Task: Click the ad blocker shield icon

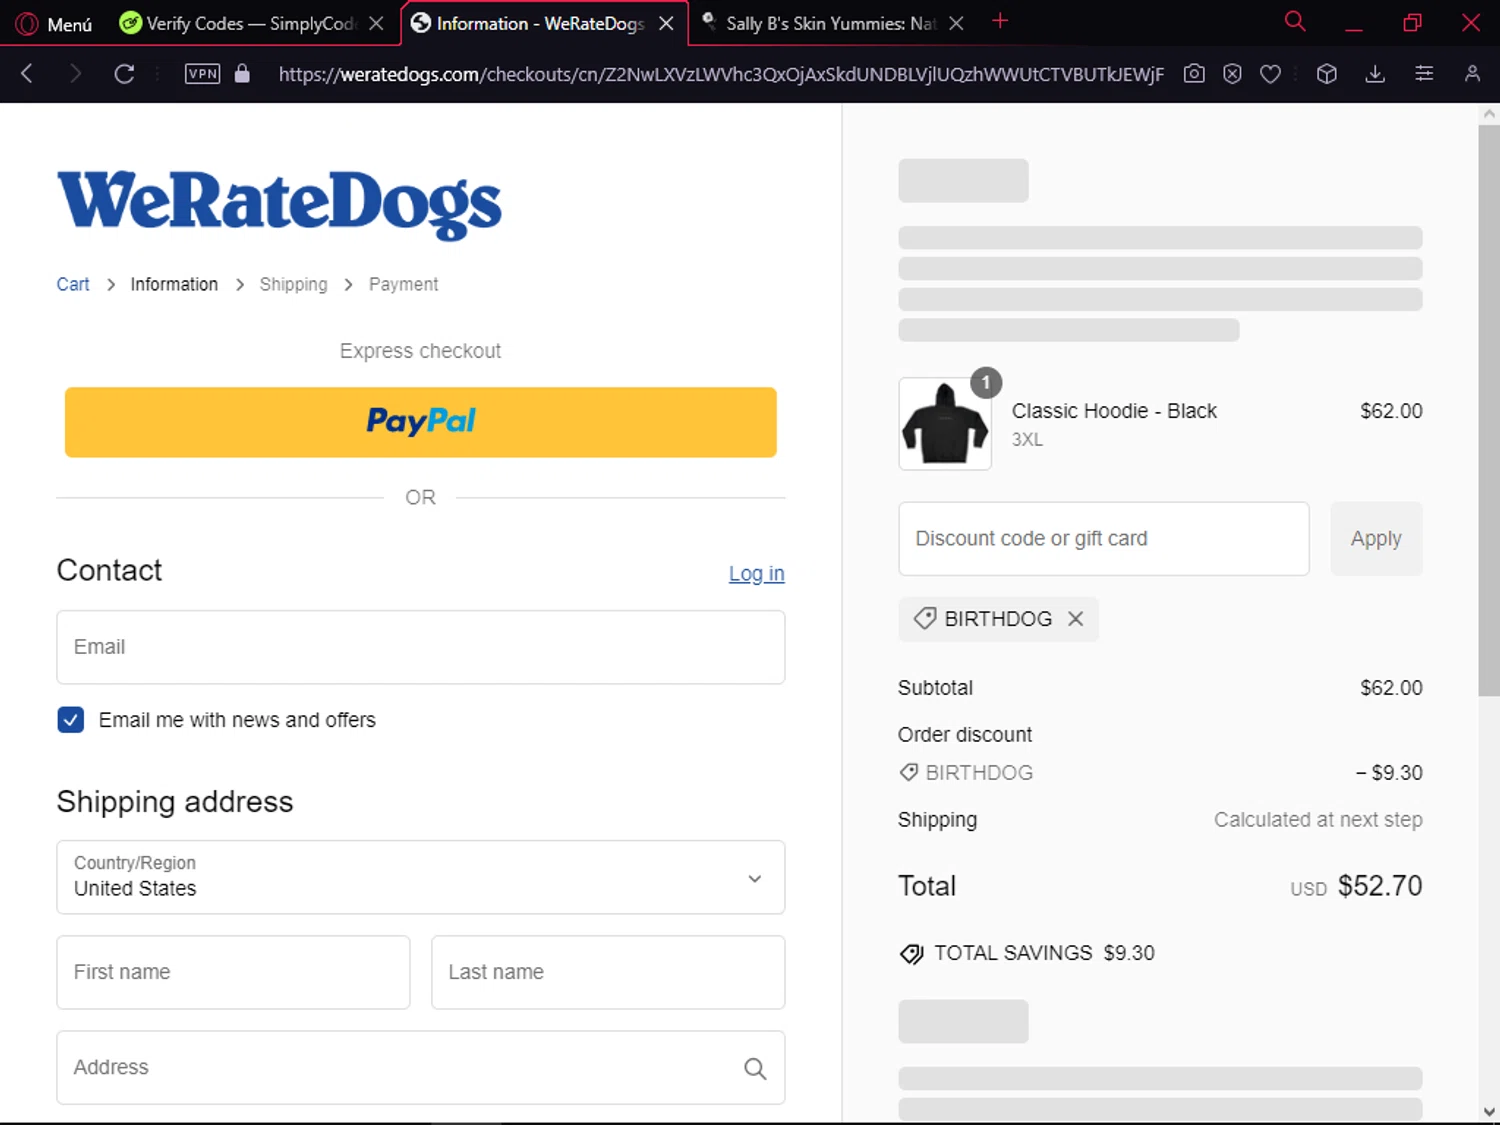Action: [x=1232, y=73]
